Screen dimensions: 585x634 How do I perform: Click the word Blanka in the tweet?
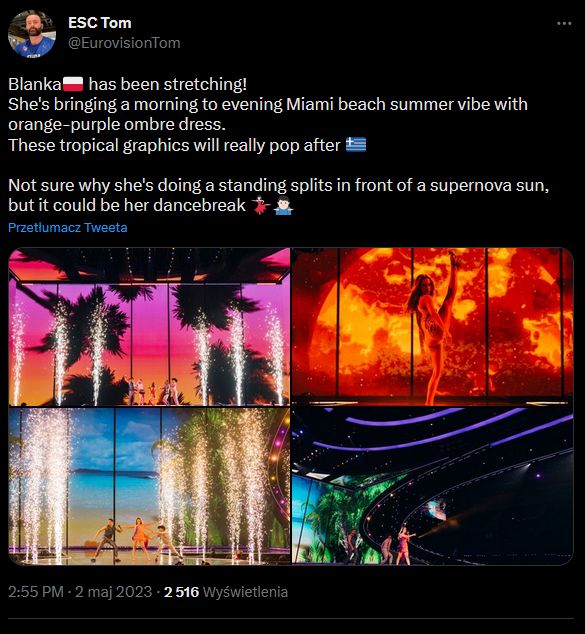[35, 84]
